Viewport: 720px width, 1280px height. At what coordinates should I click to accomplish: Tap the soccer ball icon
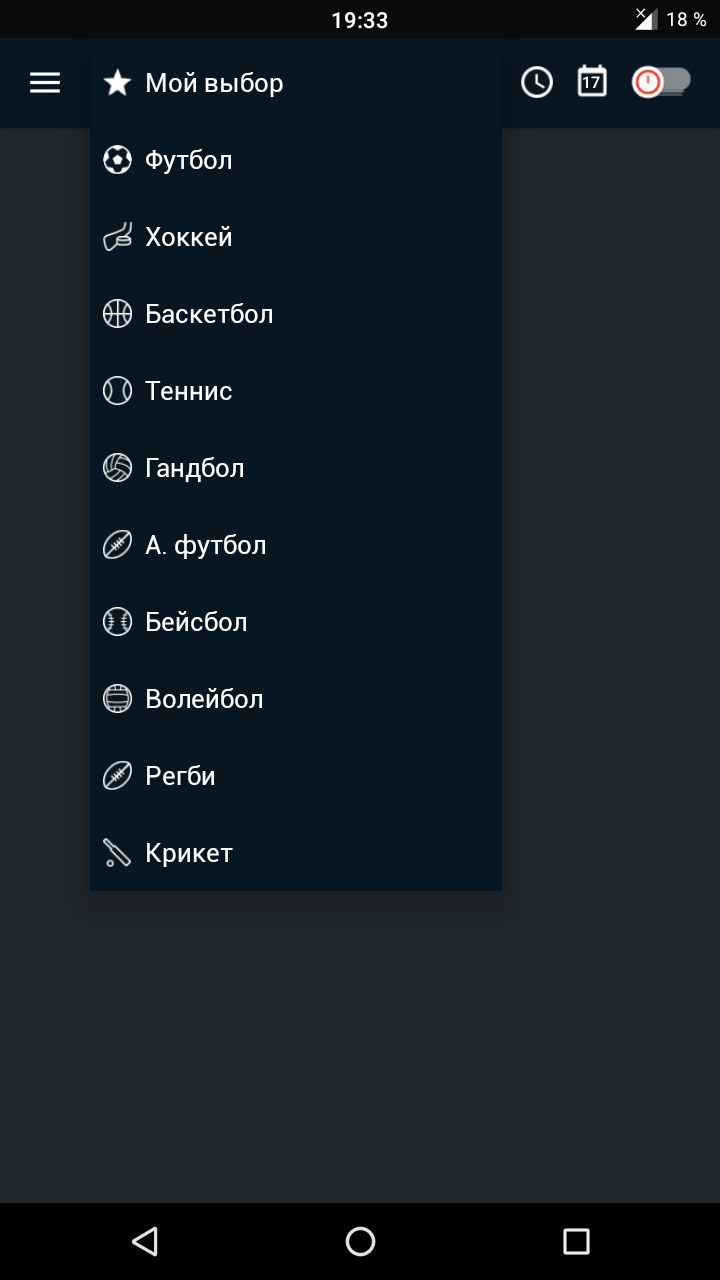117,160
